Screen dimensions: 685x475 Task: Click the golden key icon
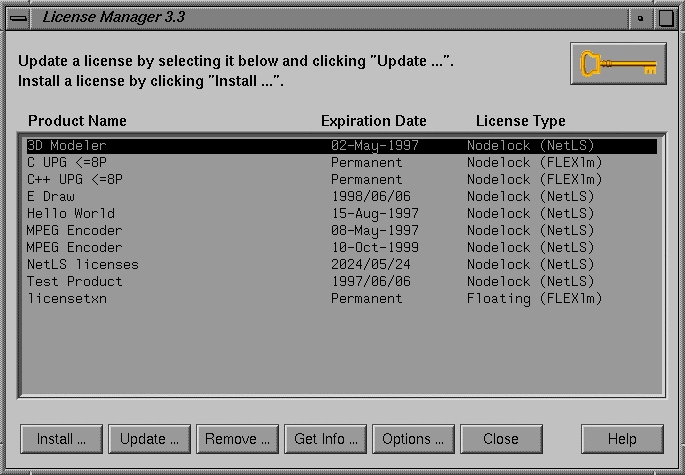coord(618,64)
